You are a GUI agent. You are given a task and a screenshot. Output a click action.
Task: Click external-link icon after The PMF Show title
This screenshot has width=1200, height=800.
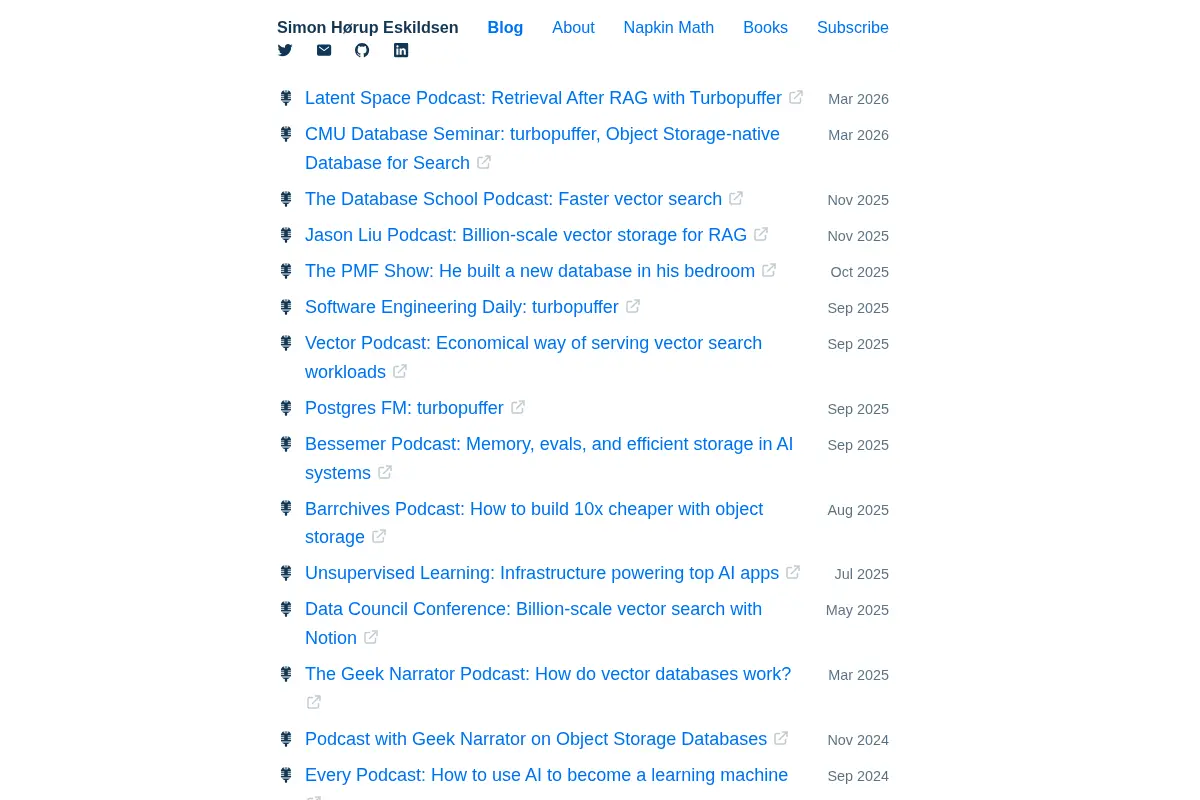tap(769, 270)
